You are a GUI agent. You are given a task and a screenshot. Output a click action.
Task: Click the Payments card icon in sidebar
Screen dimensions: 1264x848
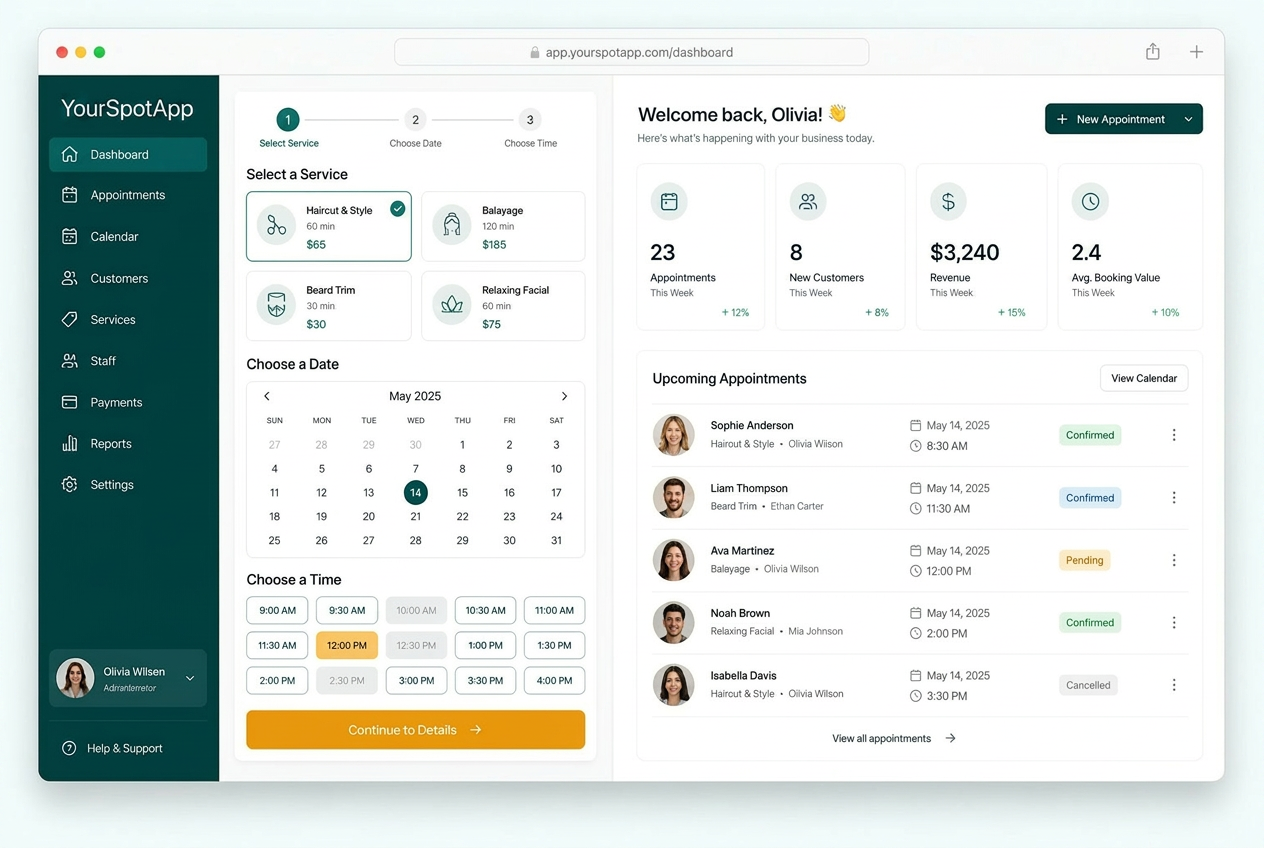(x=69, y=402)
